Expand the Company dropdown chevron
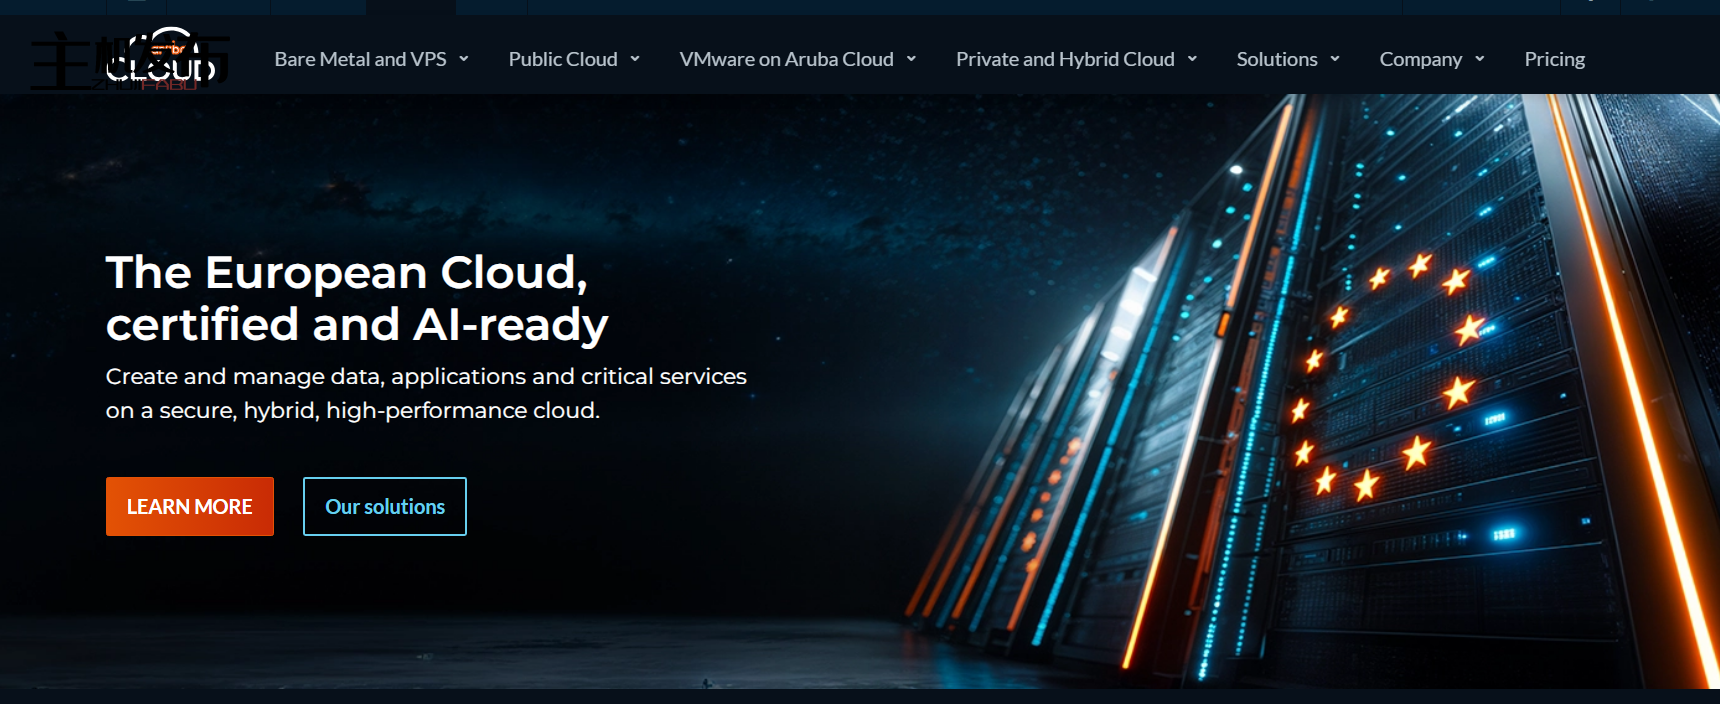The height and width of the screenshot is (704, 1720). pyautogui.click(x=1480, y=59)
